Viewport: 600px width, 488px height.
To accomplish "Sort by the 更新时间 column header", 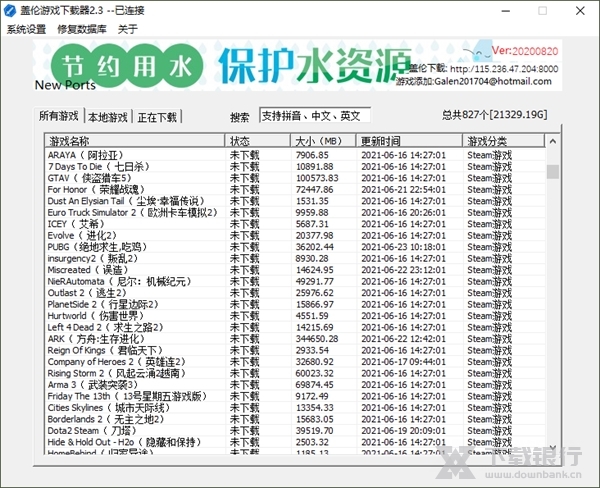I will [x=409, y=141].
